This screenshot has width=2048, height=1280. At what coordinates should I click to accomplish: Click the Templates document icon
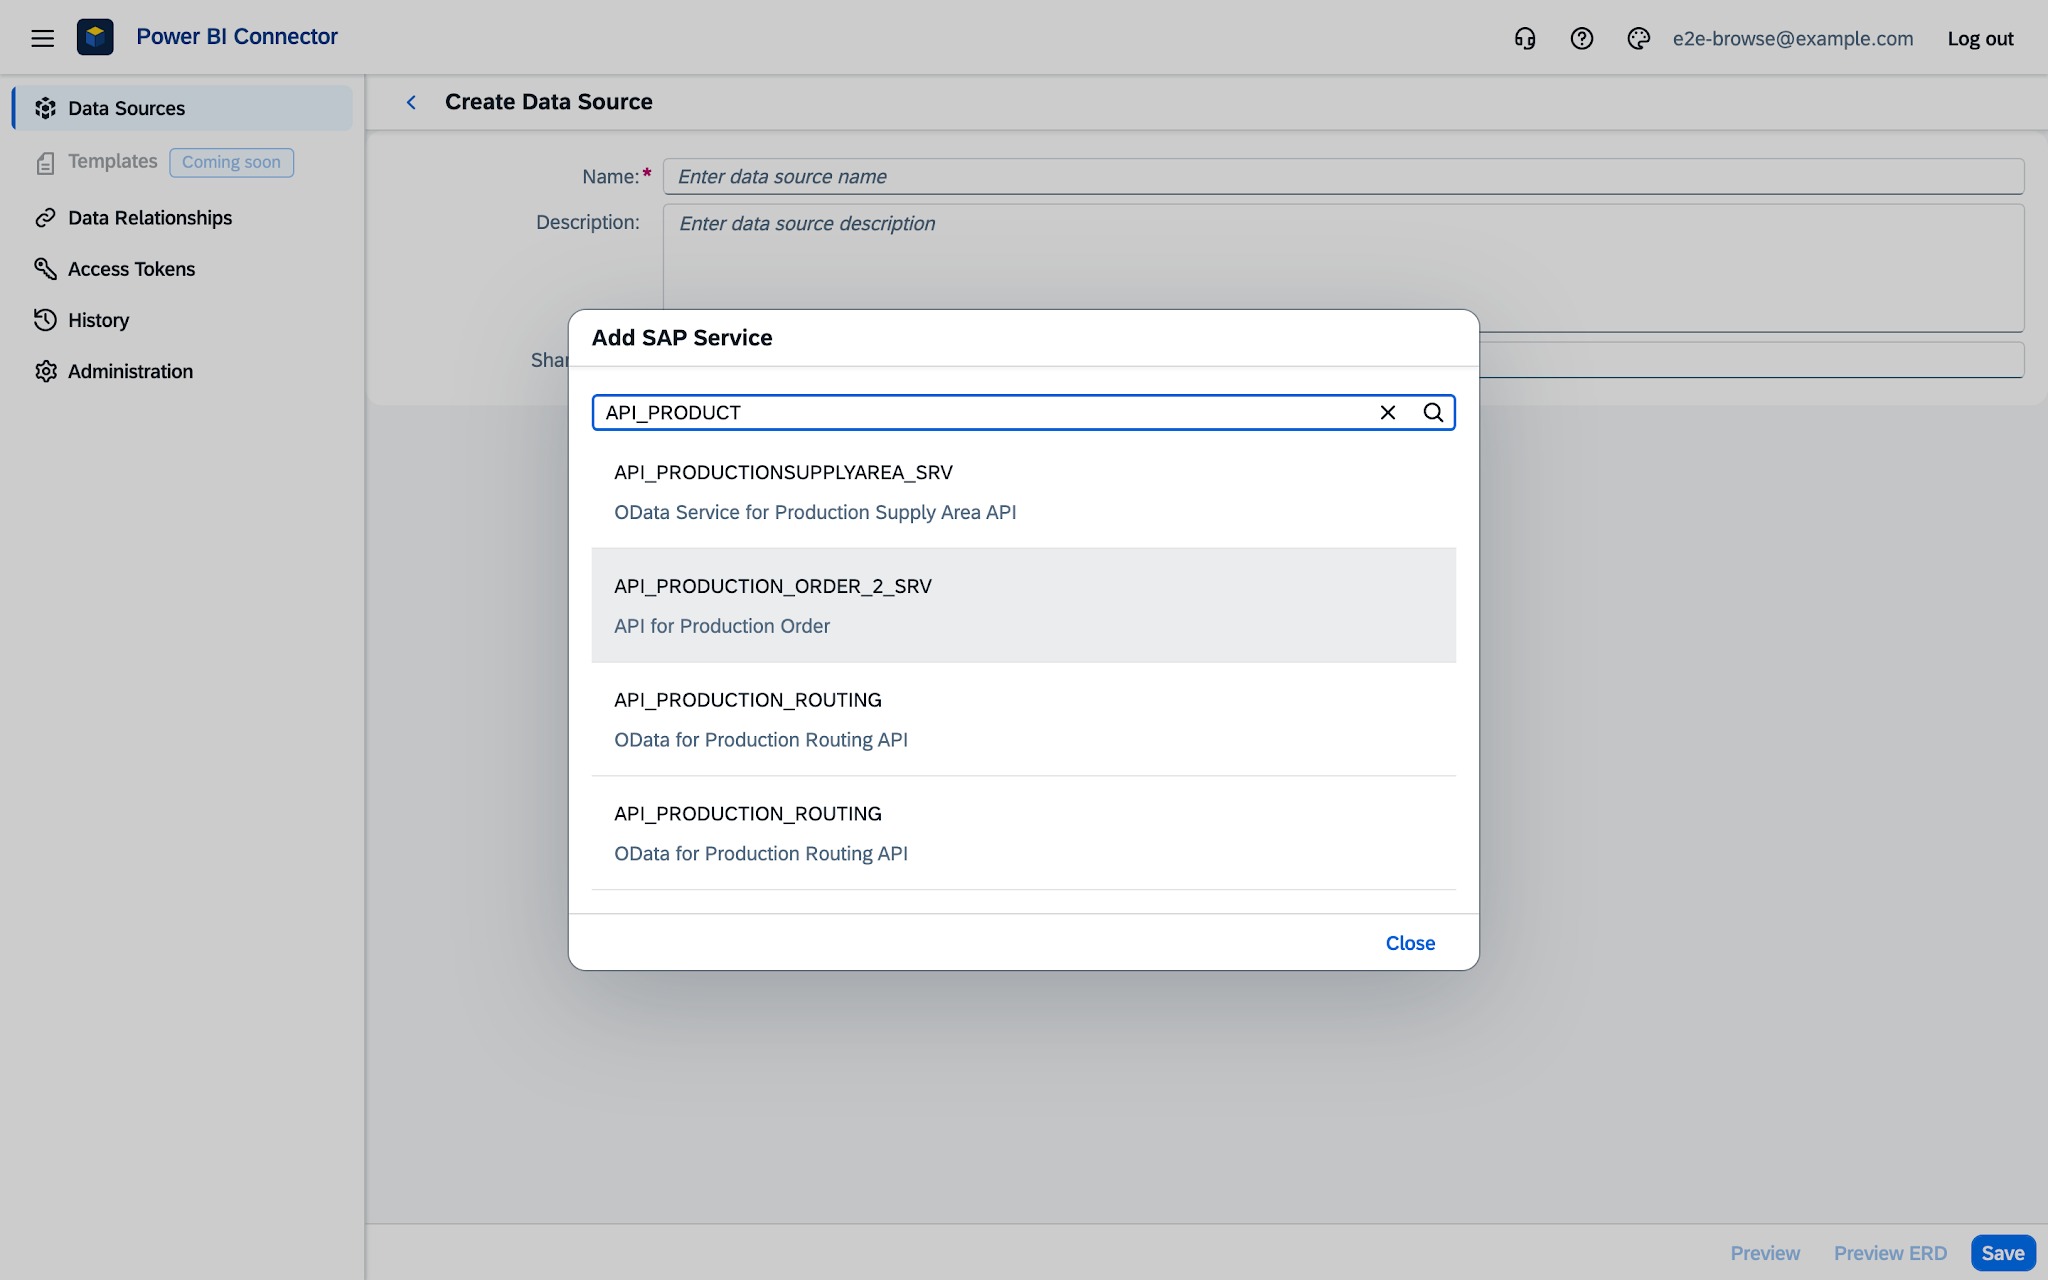click(45, 163)
